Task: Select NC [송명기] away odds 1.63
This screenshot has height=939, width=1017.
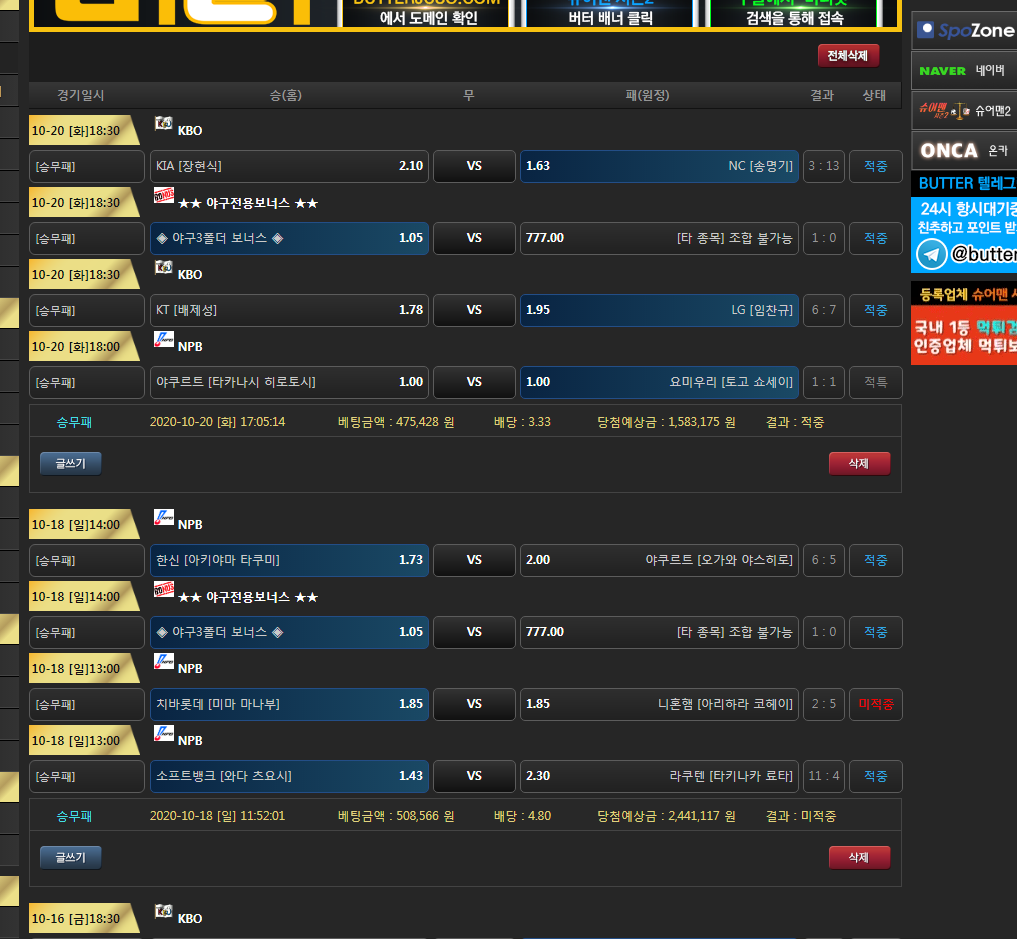Action: click(x=659, y=166)
